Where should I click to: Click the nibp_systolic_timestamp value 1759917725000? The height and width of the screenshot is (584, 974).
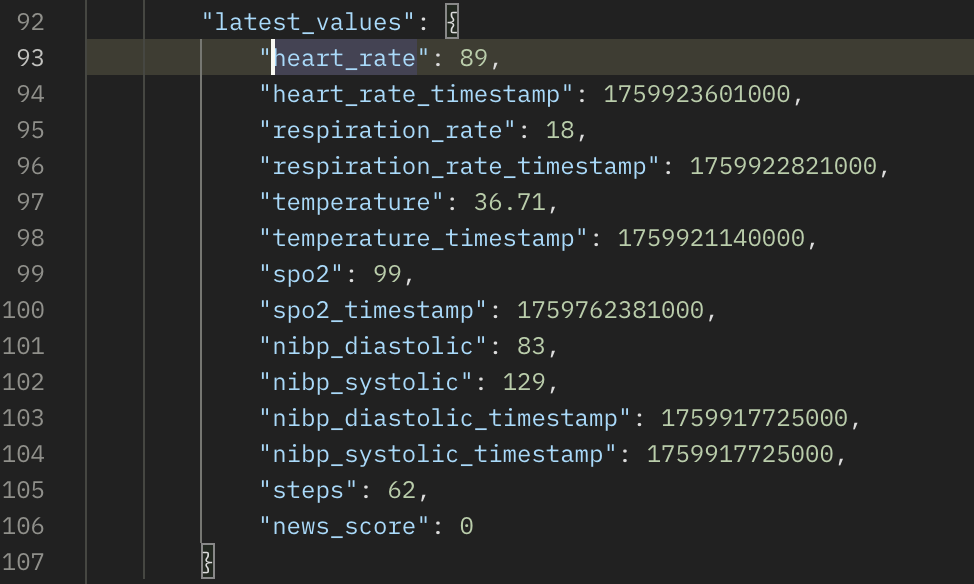[739, 454]
